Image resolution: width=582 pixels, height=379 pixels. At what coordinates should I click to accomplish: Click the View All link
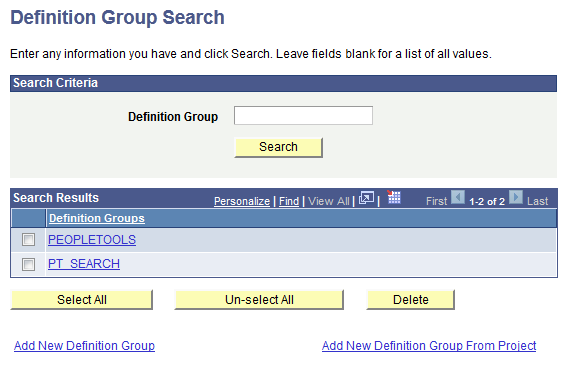tap(329, 201)
